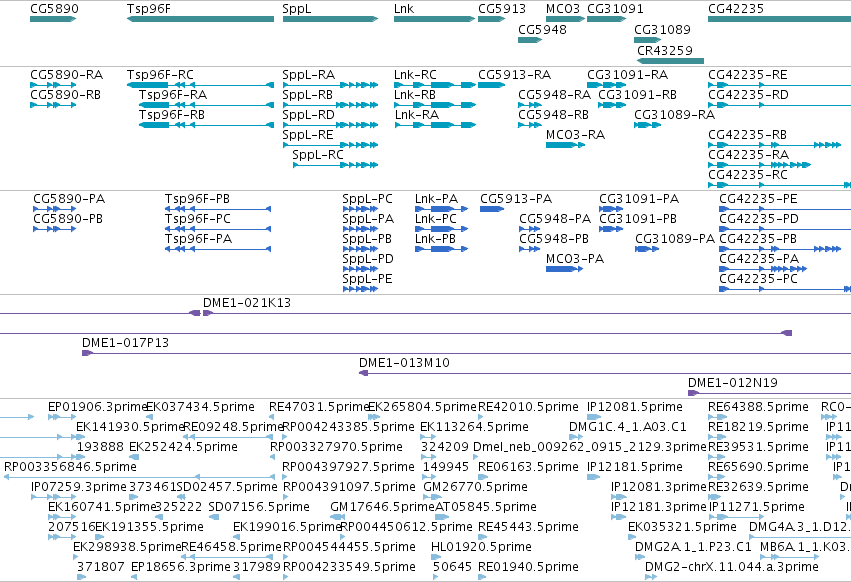Select gene CG5913
This screenshot has width=851, height=582.
pyautogui.click(x=492, y=19)
